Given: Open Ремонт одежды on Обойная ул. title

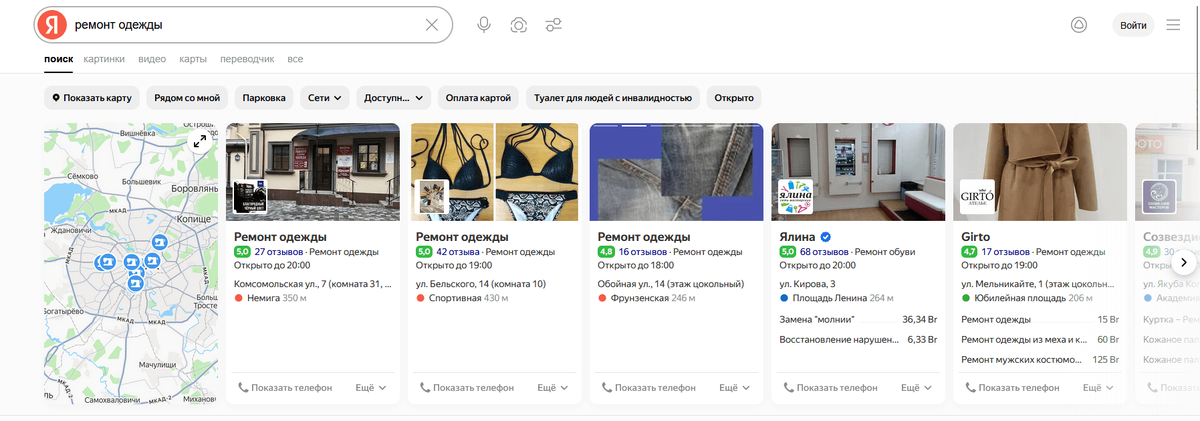Looking at the screenshot, I should point(644,237).
